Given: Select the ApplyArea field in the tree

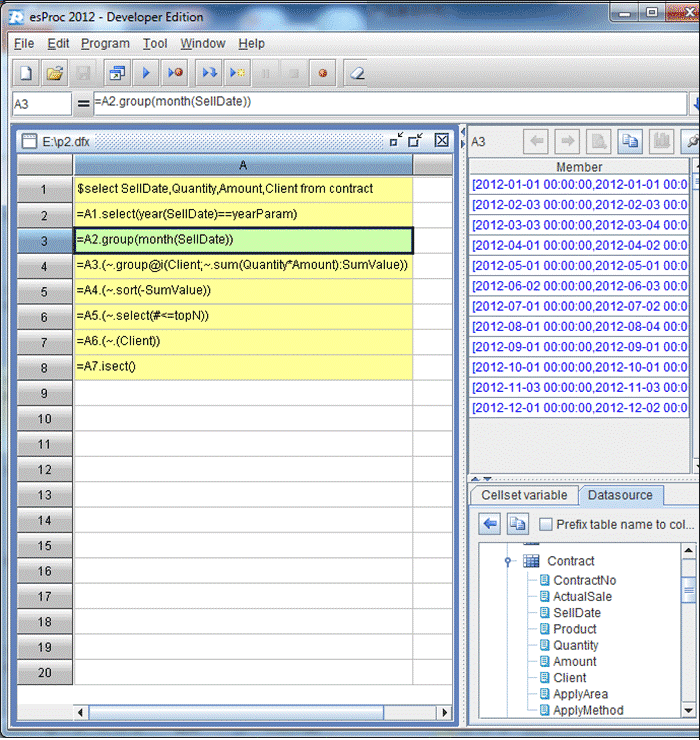Looking at the screenshot, I should pos(580,694).
